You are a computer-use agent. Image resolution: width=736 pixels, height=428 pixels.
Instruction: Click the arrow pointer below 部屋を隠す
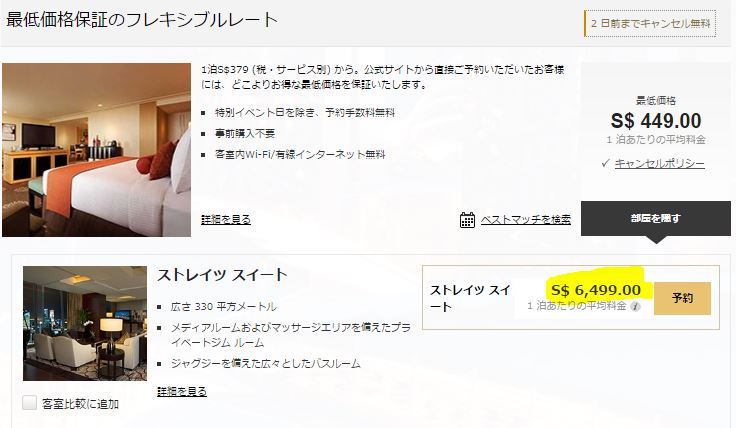coord(656,239)
